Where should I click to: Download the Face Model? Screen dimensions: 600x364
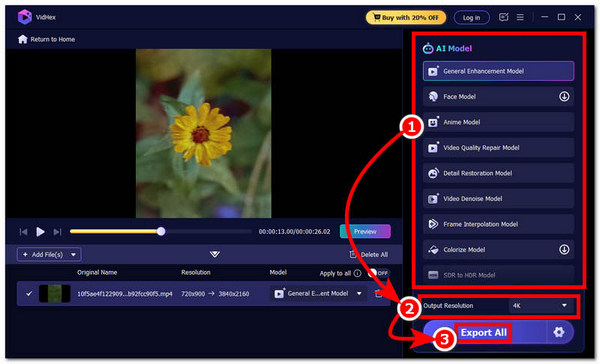[564, 96]
